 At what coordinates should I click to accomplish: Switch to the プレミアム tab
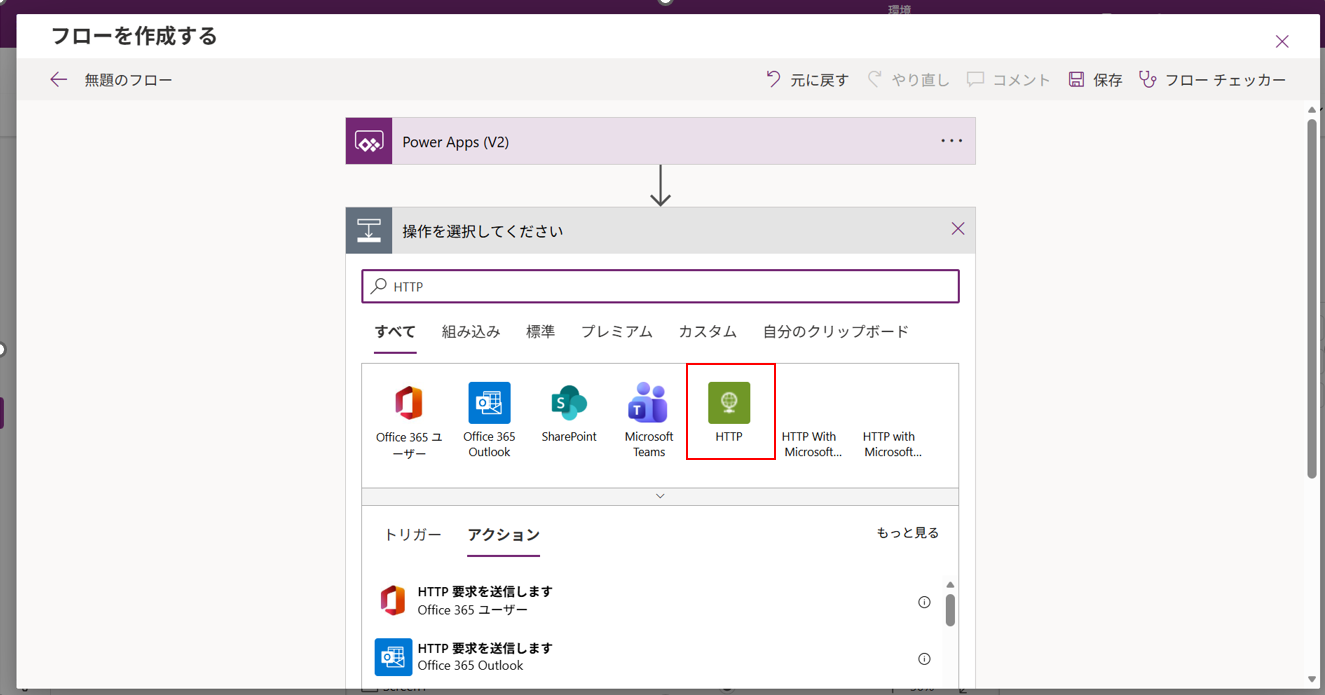click(x=617, y=332)
